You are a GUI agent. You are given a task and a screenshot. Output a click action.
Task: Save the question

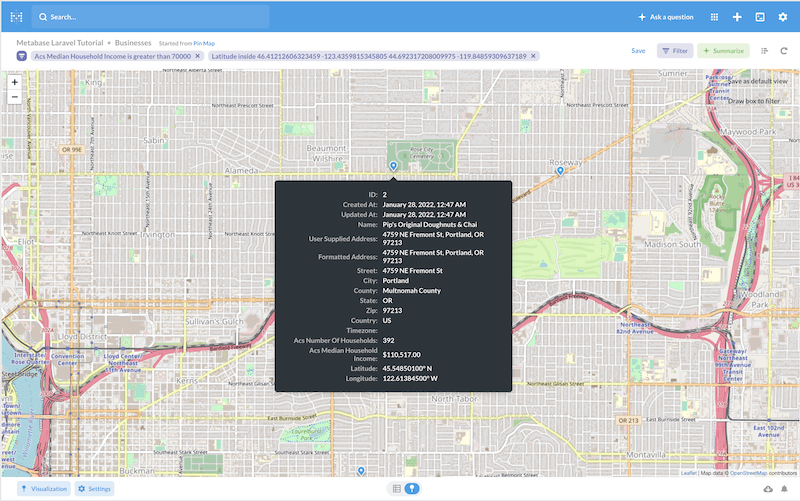(x=638, y=51)
